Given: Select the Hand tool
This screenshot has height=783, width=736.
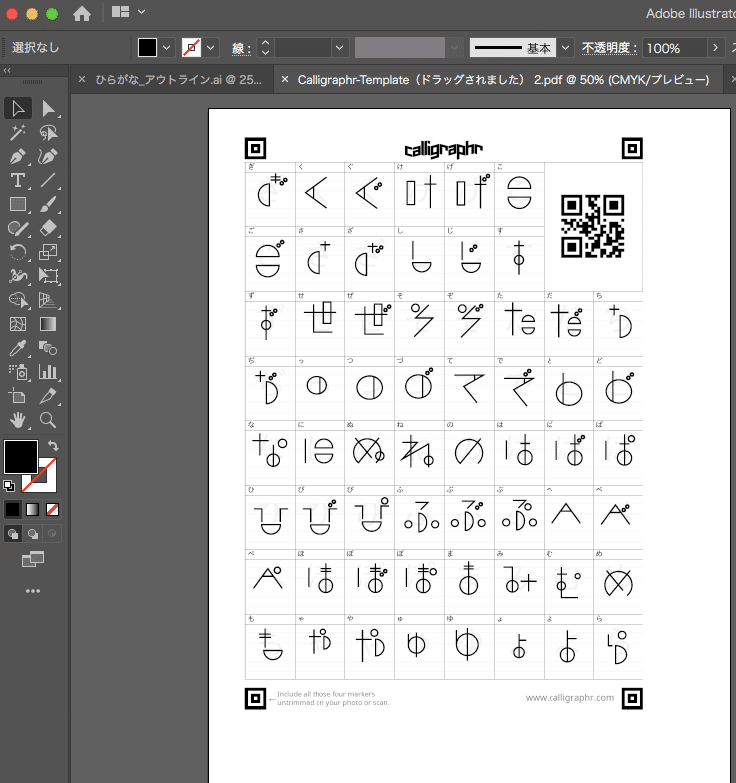Looking at the screenshot, I should click(x=18, y=420).
